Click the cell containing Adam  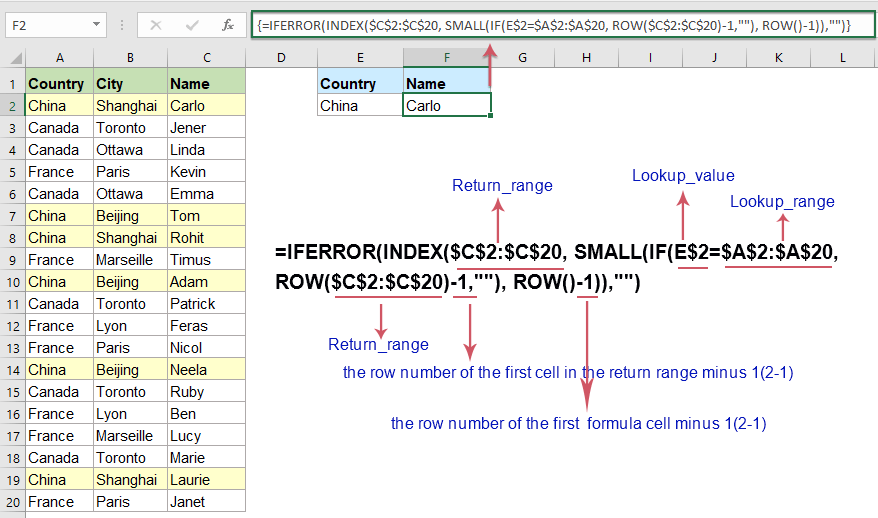coord(207,282)
